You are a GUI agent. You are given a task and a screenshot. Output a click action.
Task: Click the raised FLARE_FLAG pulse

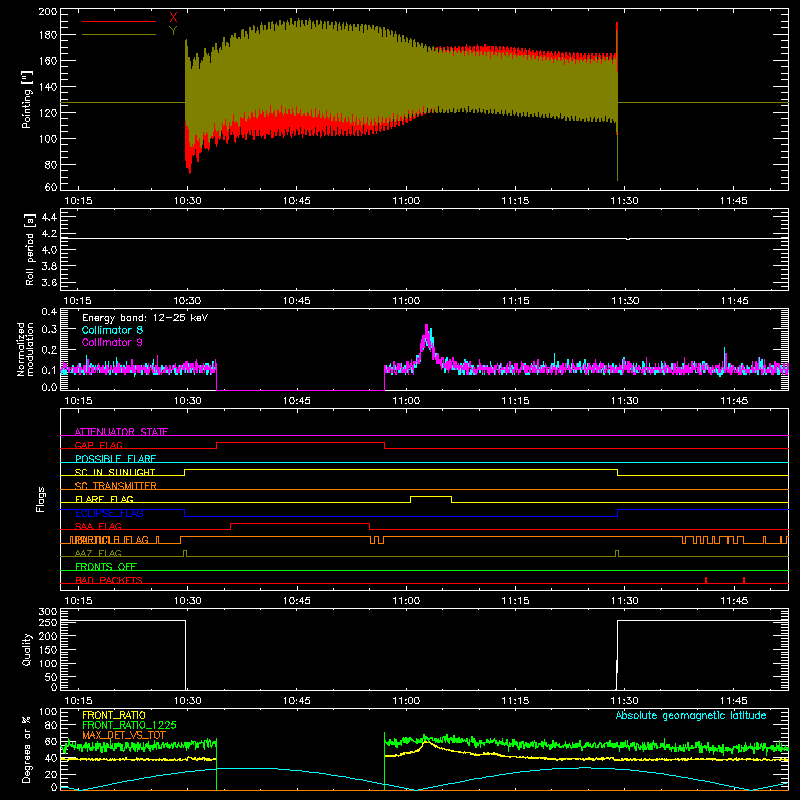(431, 496)
